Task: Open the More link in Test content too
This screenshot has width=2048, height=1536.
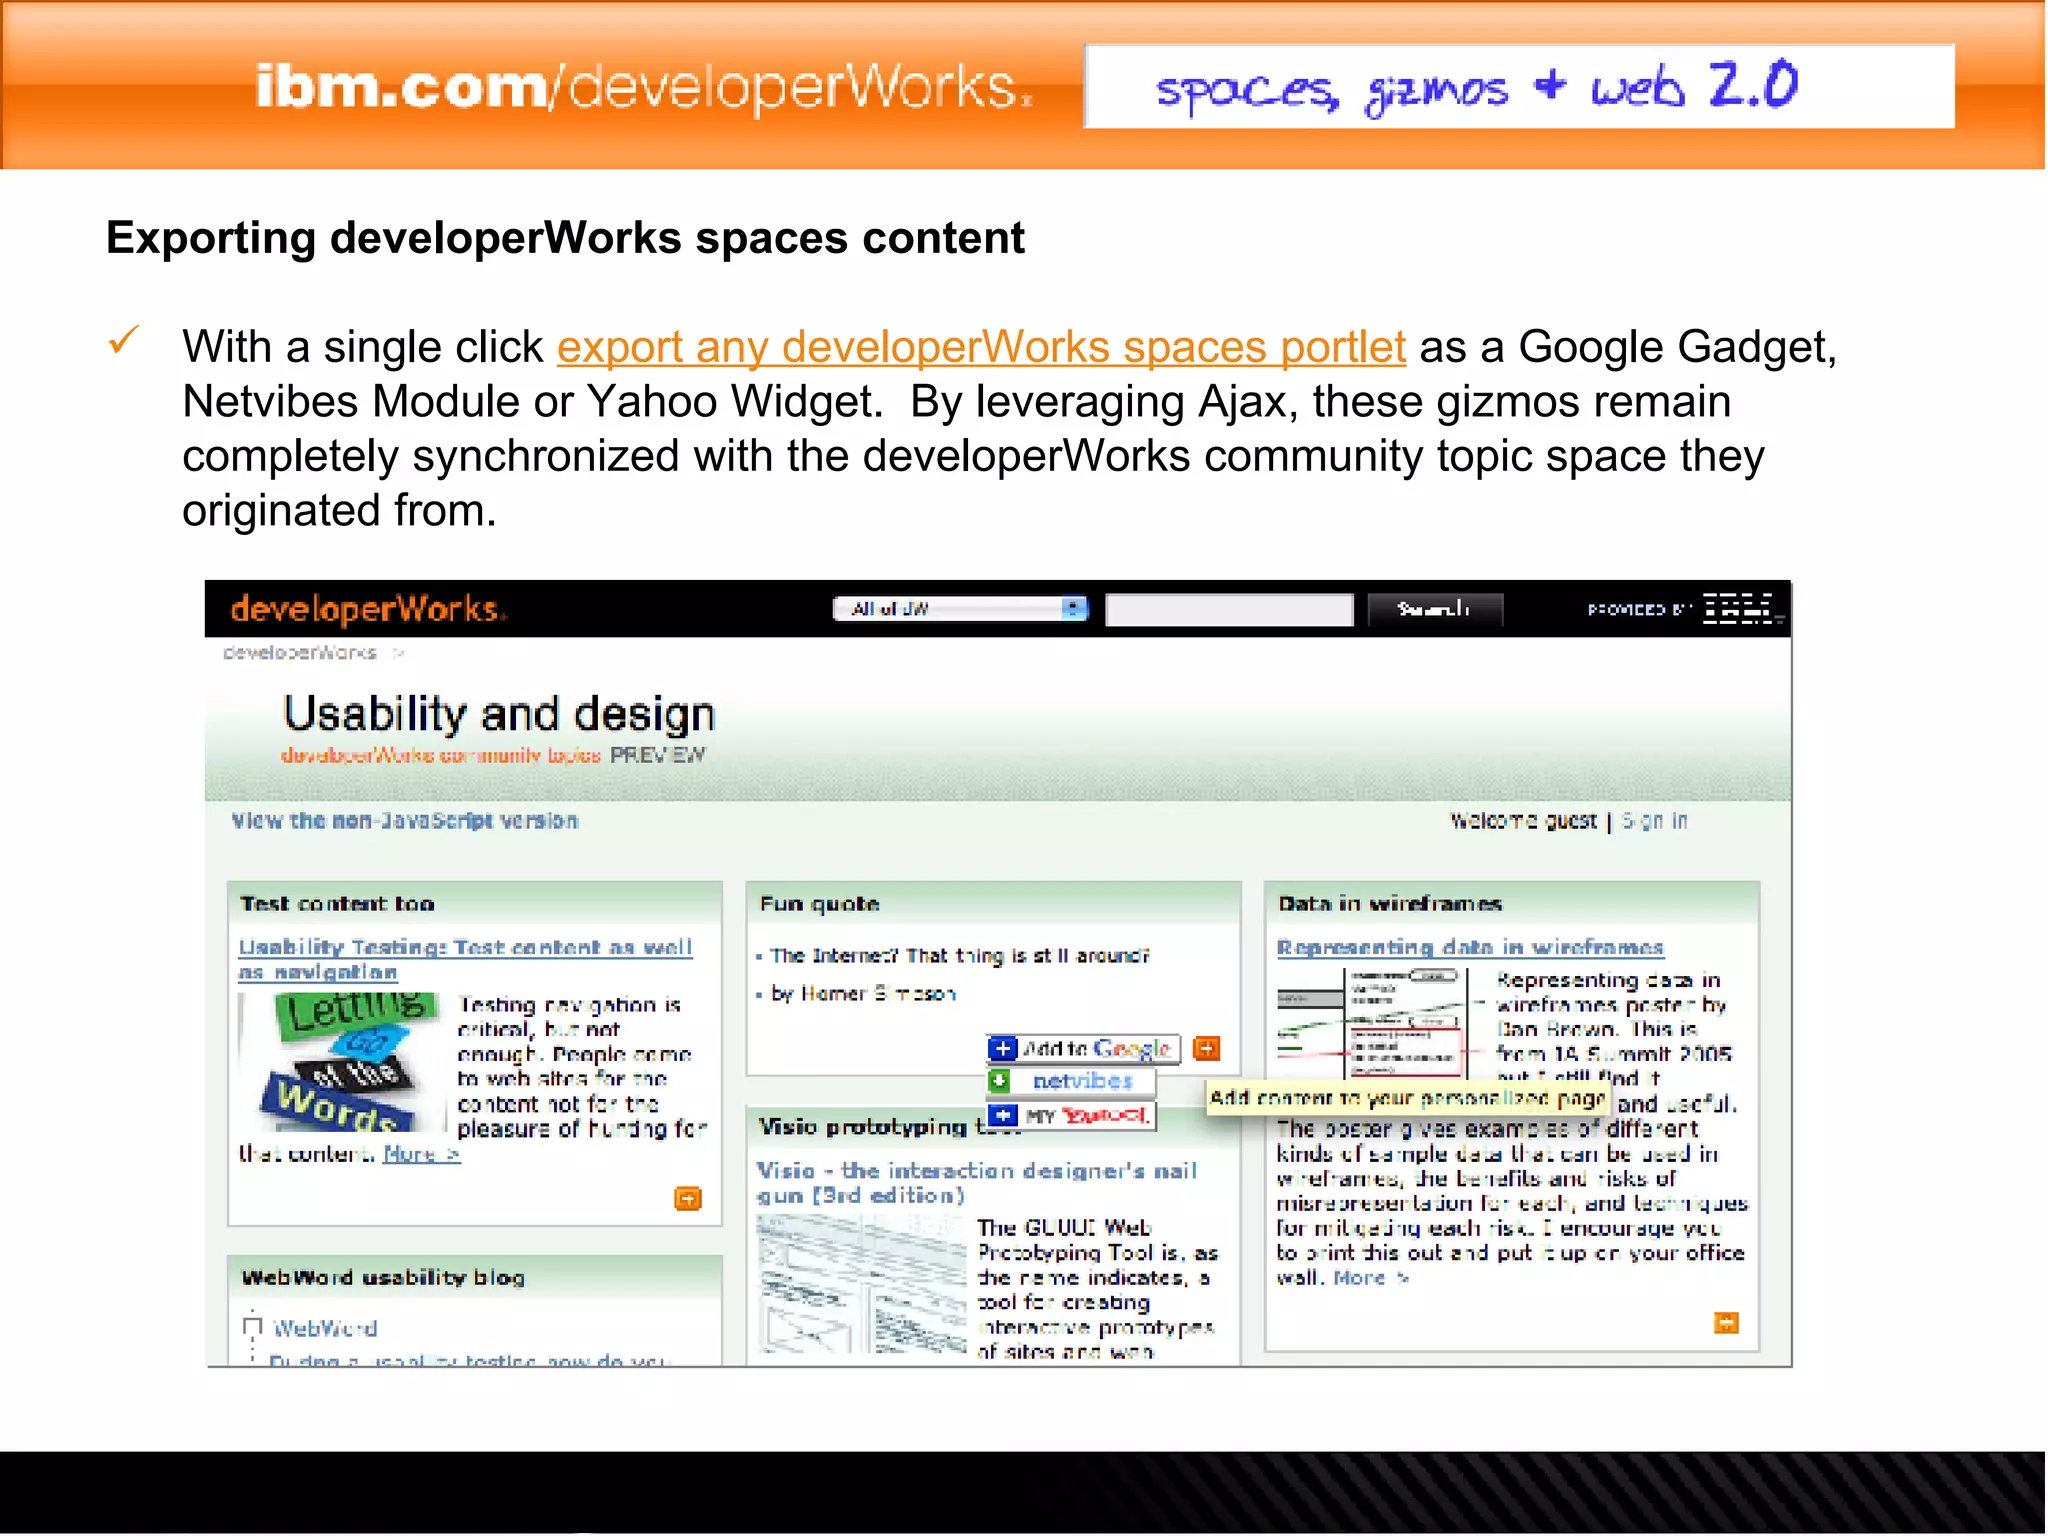Action: (421, 1154)
